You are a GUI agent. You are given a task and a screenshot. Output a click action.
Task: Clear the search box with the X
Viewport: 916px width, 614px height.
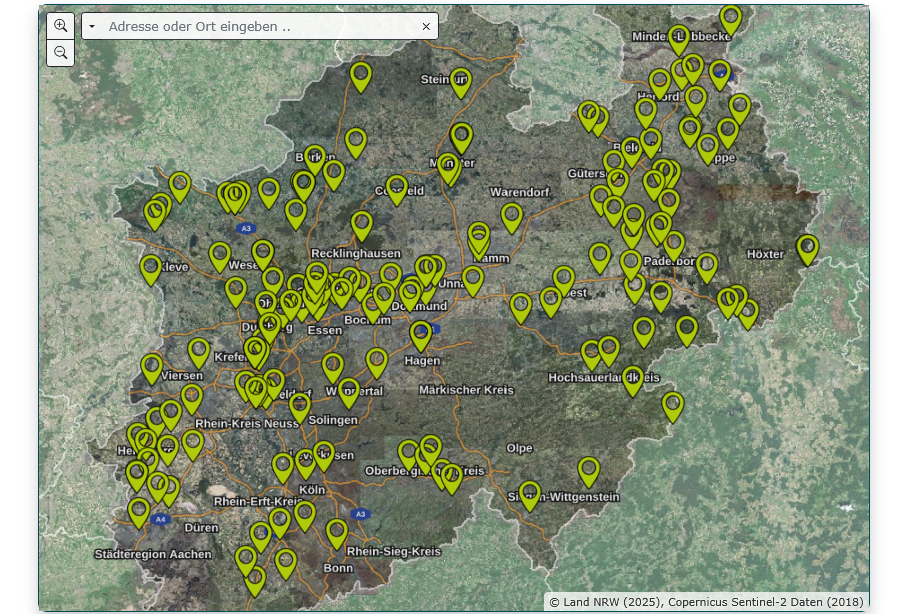coord(426,27)
